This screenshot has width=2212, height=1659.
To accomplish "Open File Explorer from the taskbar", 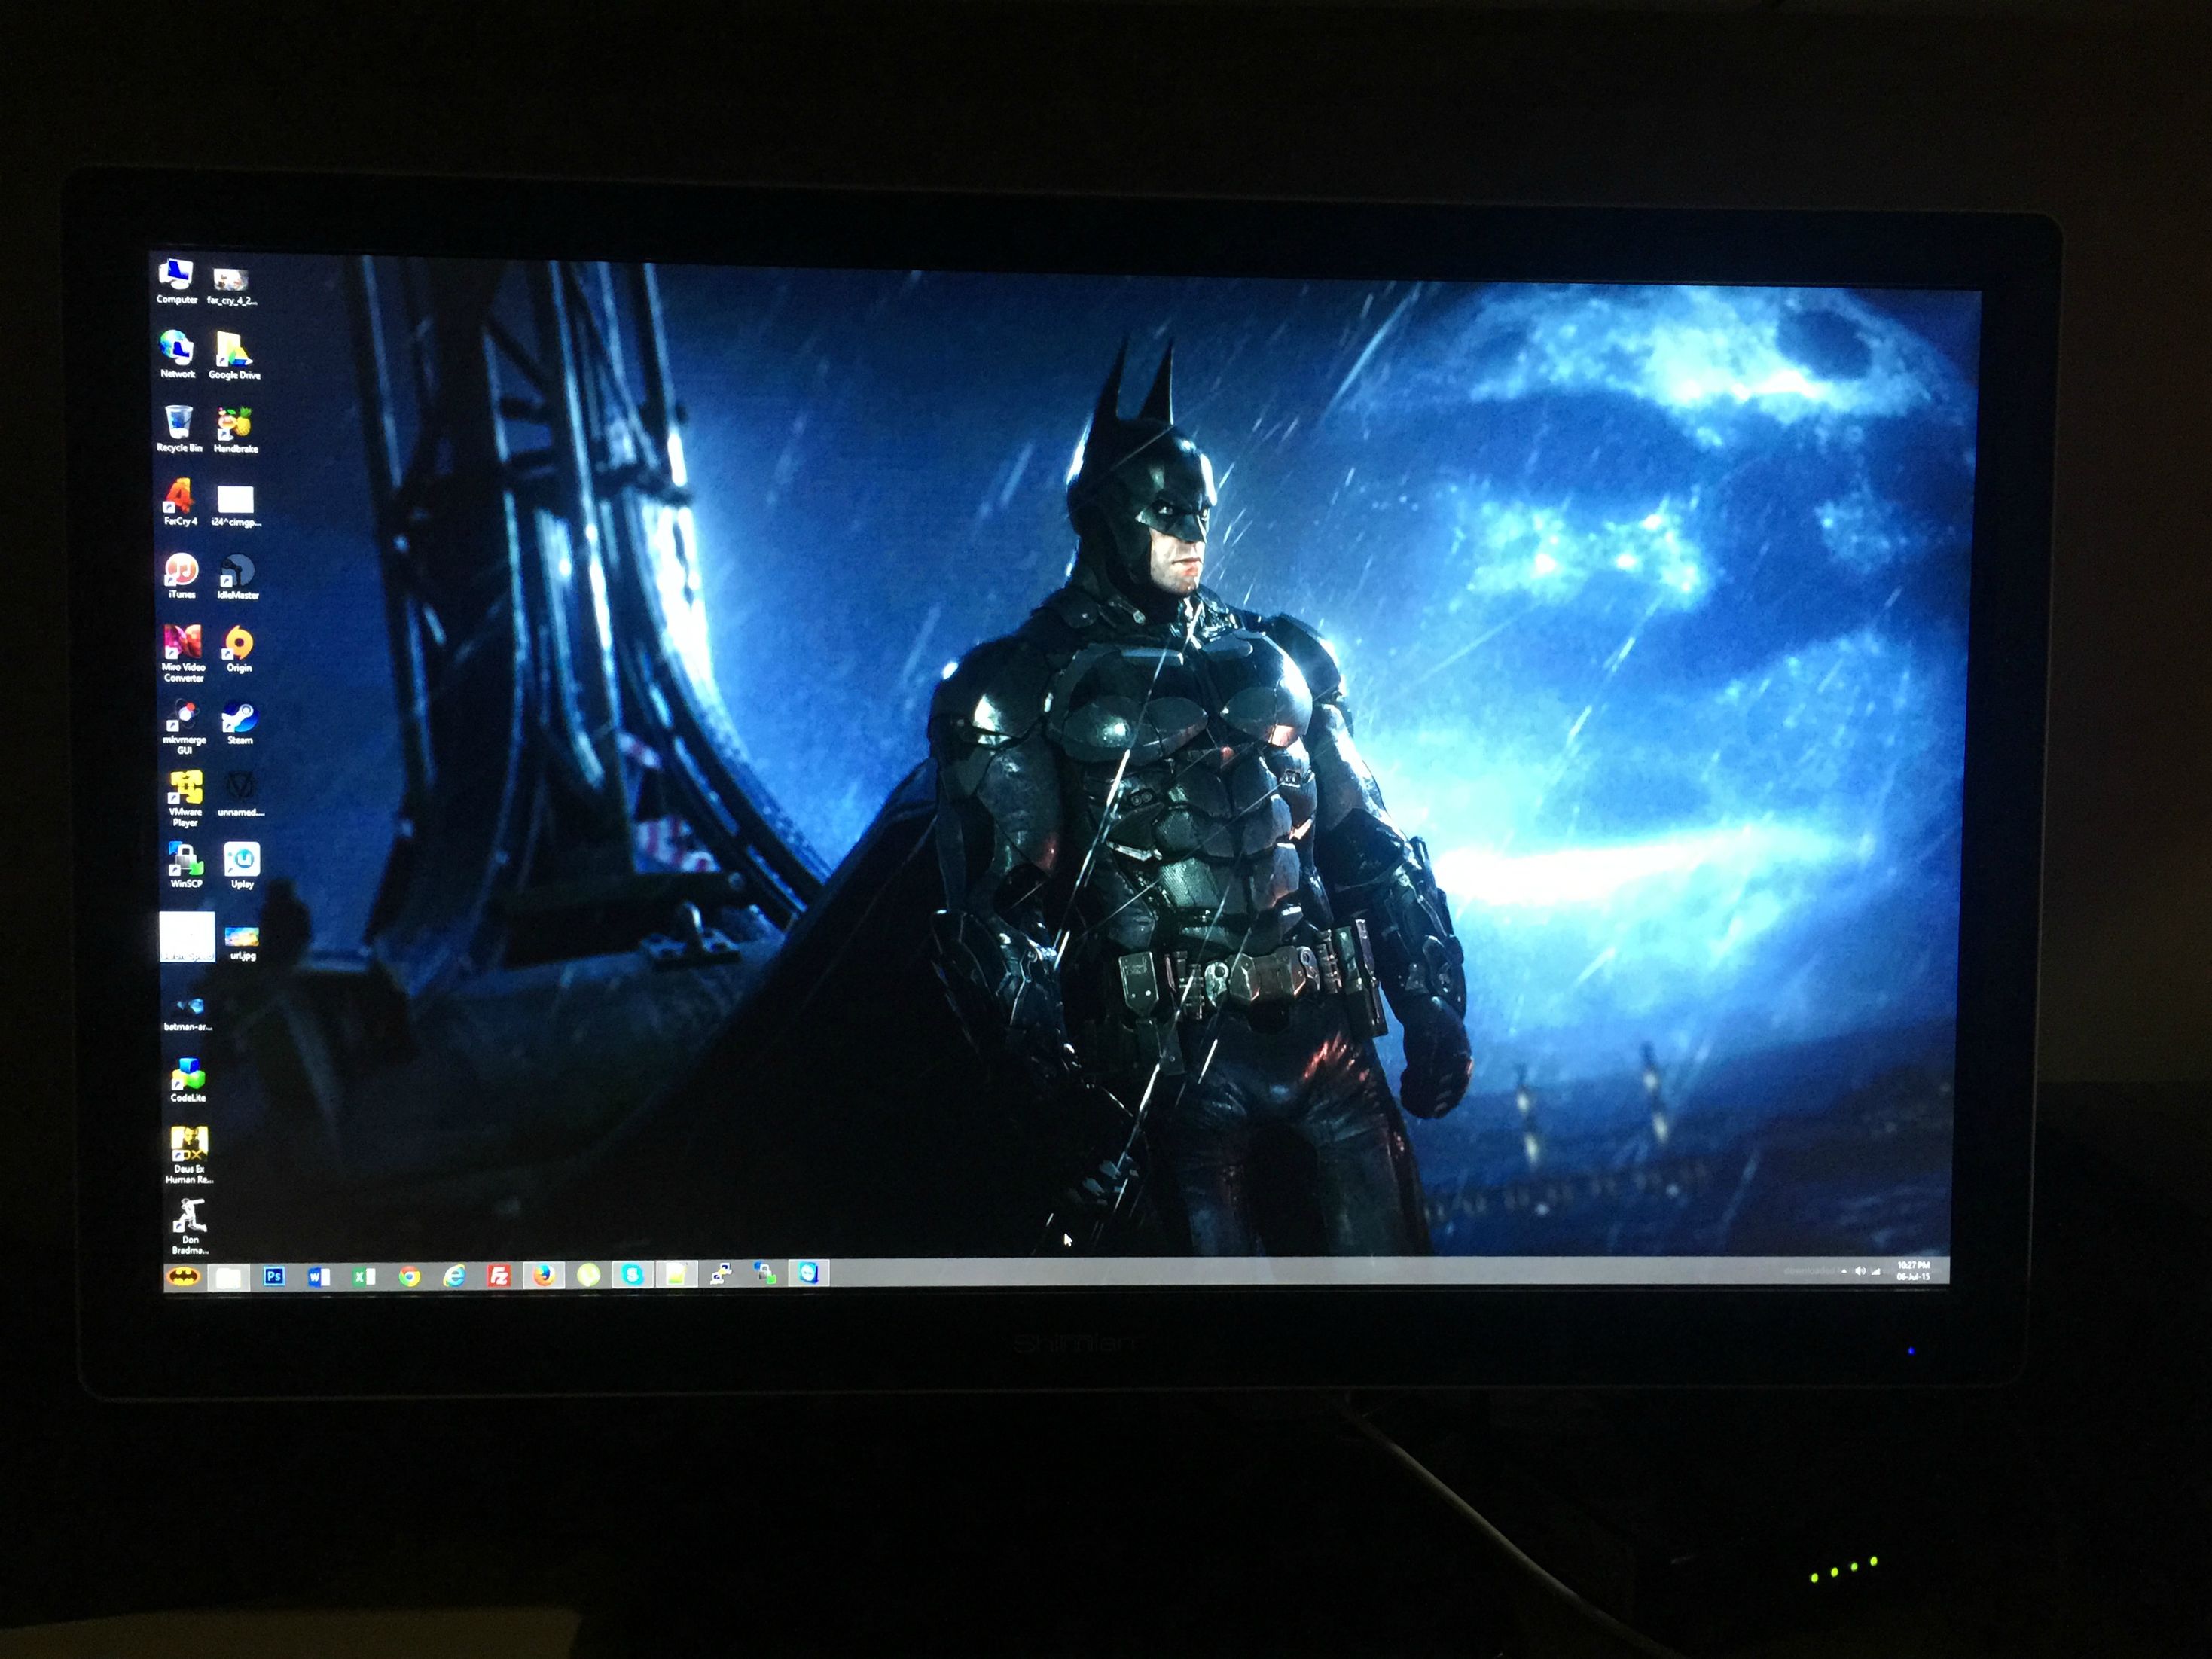I will [x=229, y=1278].
